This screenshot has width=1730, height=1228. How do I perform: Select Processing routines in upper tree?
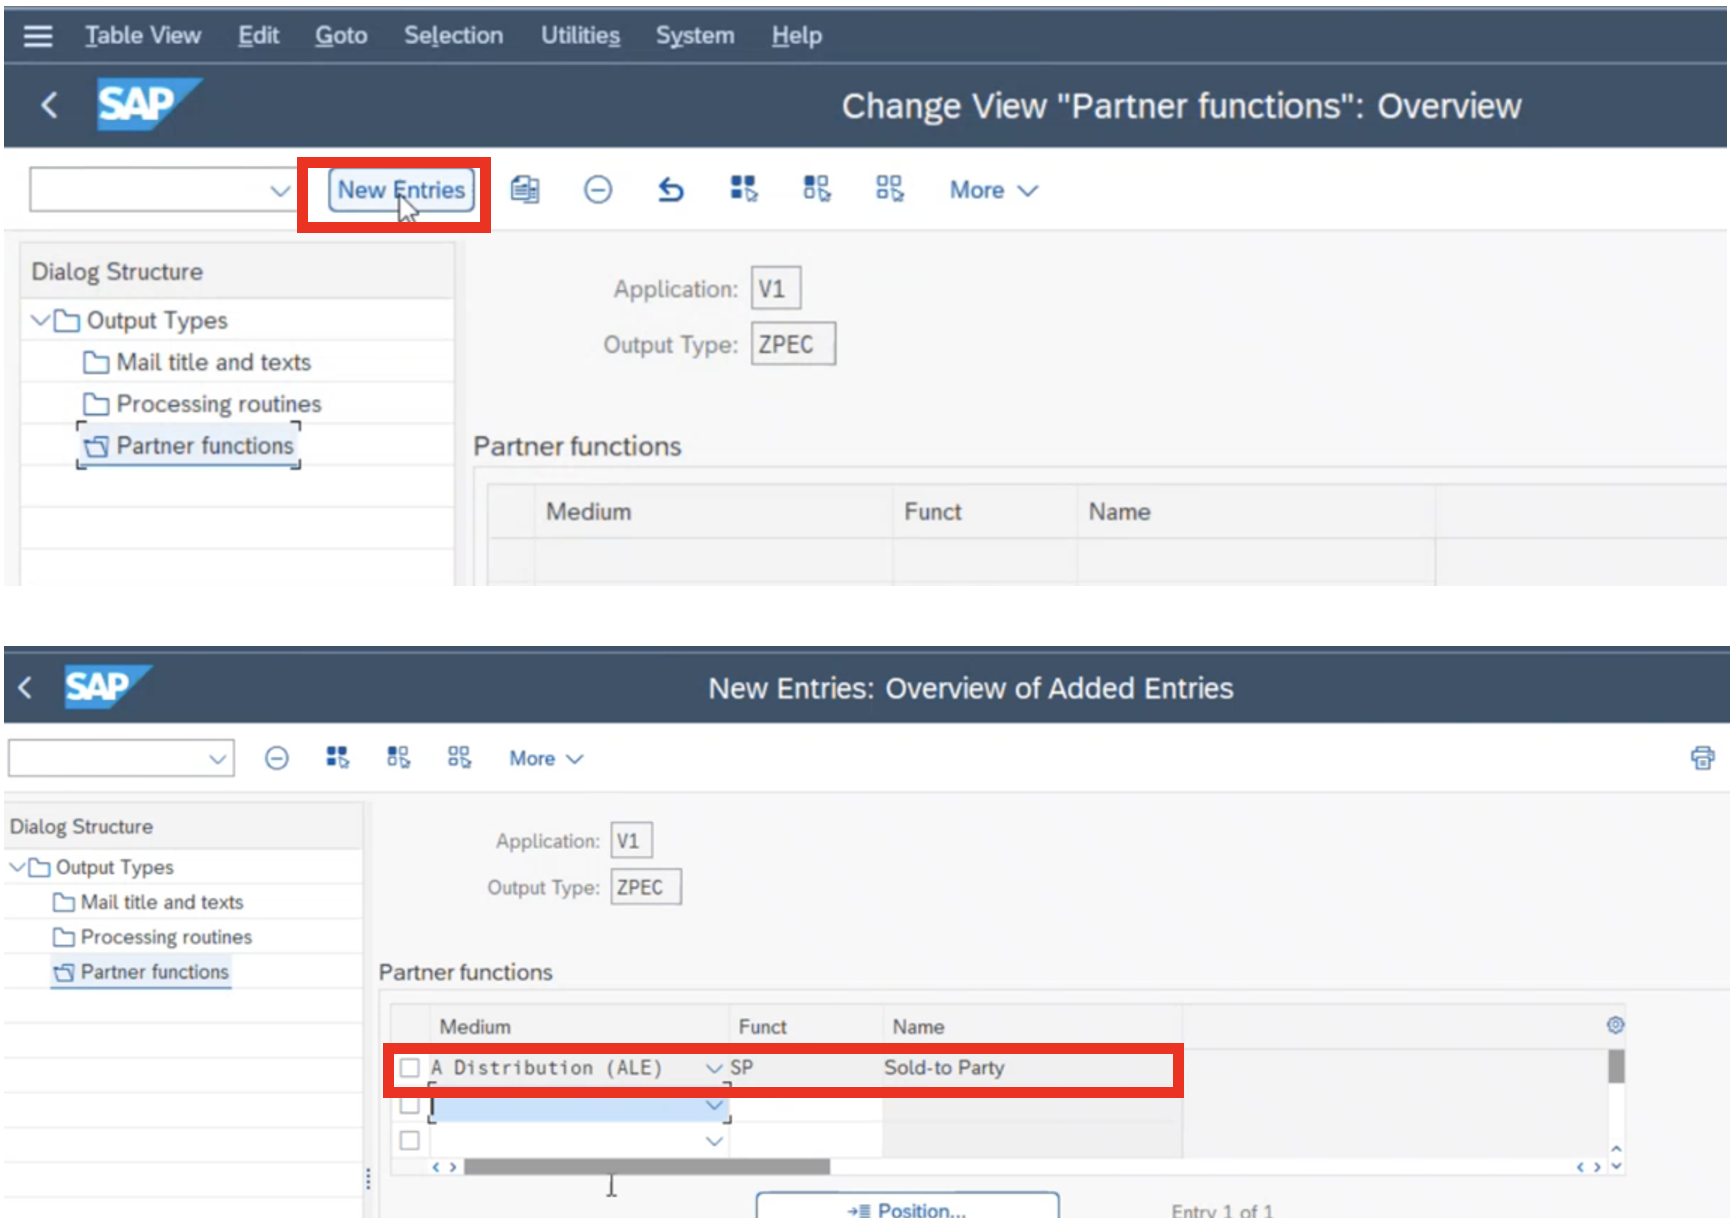click(x=218, y=404)
